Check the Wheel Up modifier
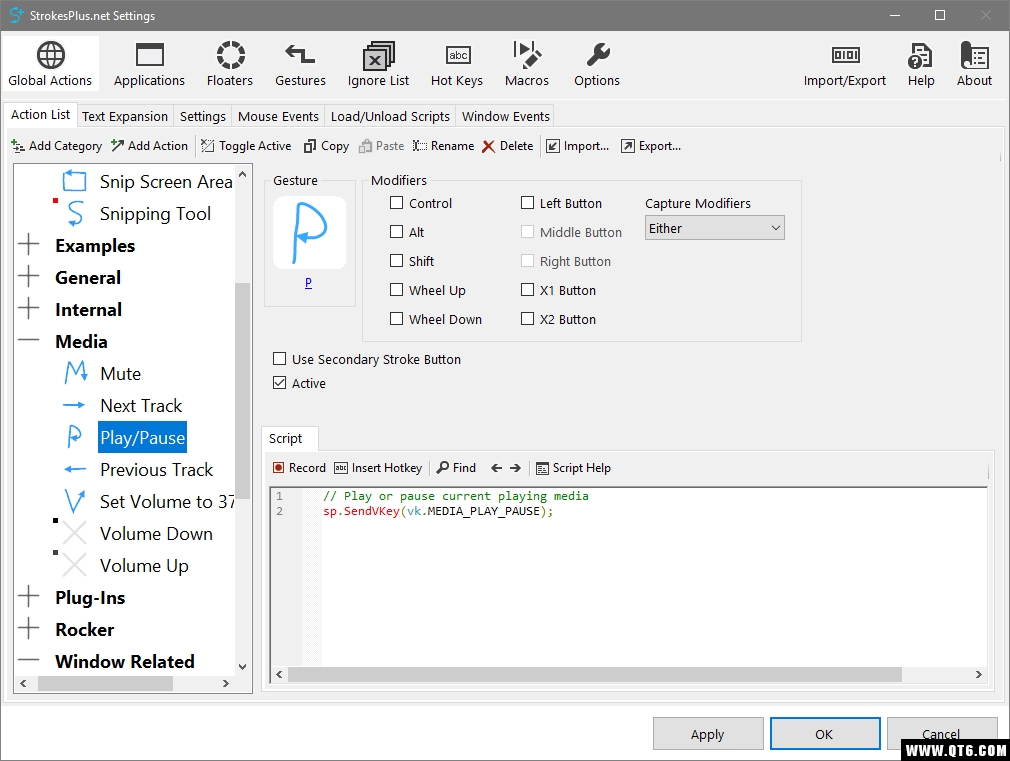This screenshot has height=761, width=1010. tap(397, 290)
